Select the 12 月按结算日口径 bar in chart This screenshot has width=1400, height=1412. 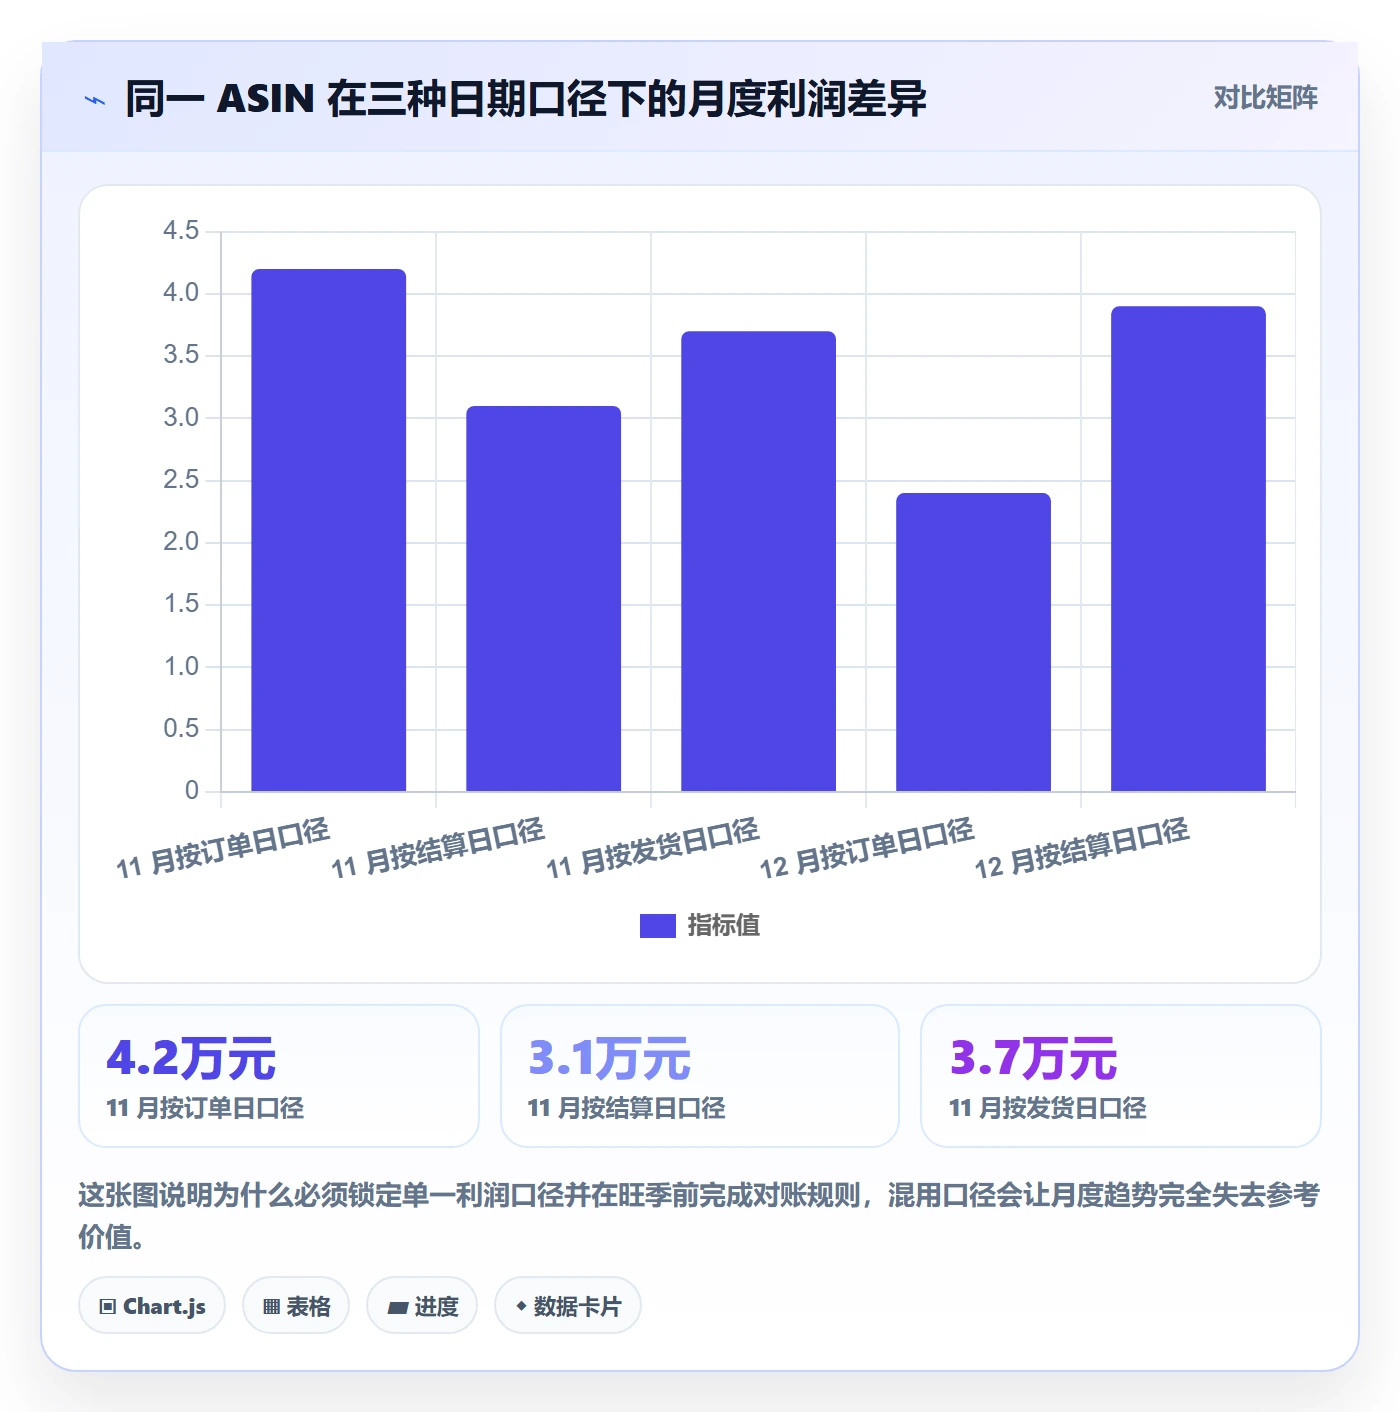tap(1188, 549)
